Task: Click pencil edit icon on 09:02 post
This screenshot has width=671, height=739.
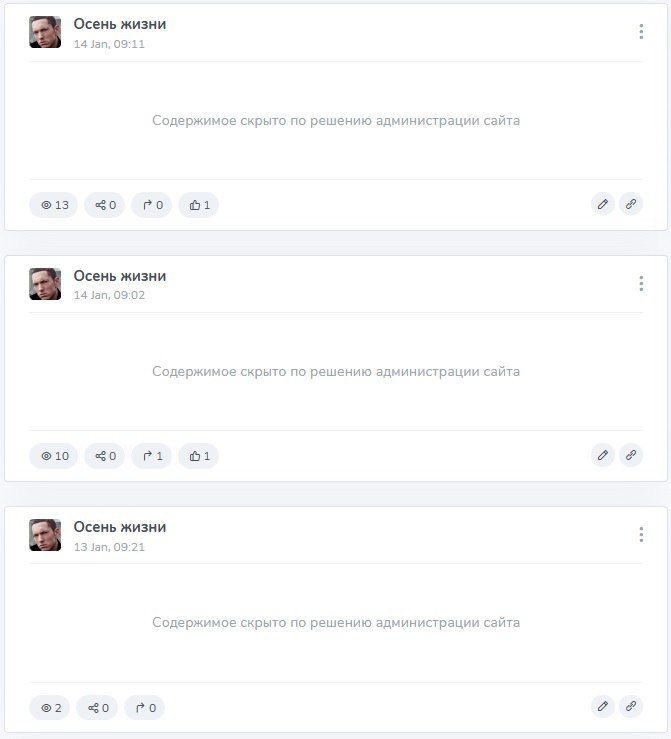Action: 603,455
